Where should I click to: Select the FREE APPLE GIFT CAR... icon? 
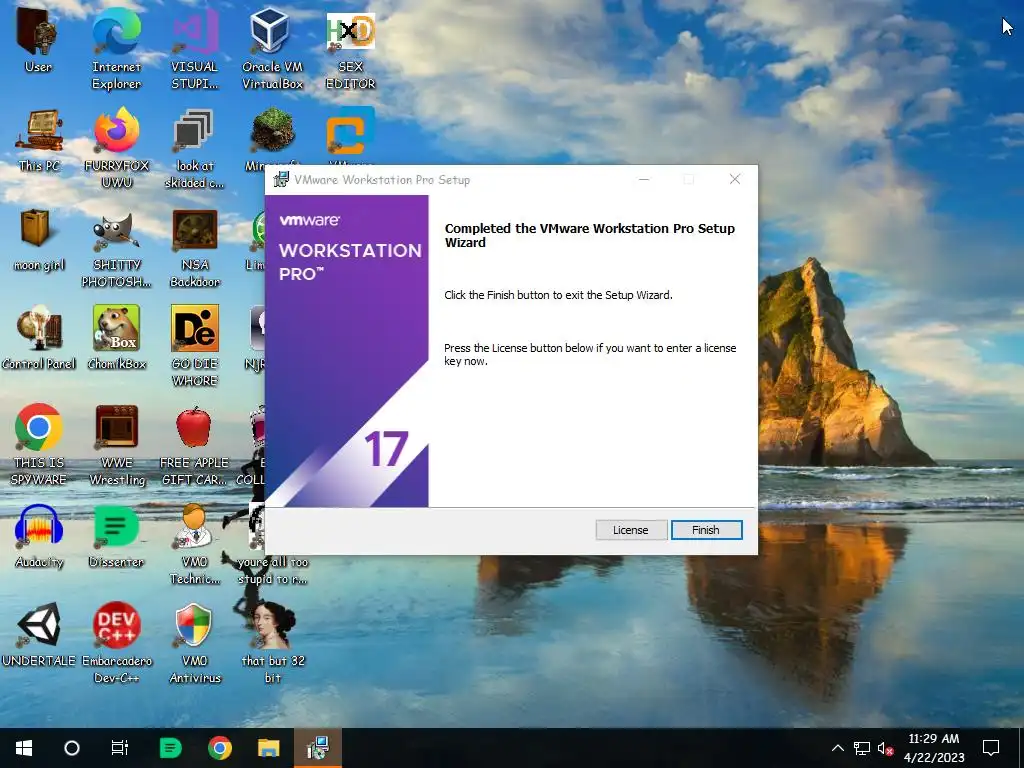point(194,446)
